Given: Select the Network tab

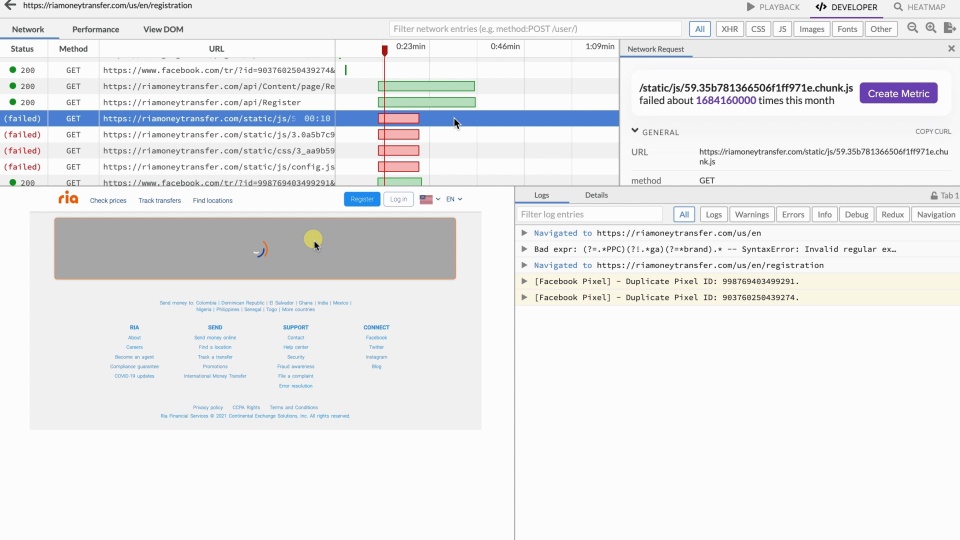Looking at the screenshot, I should 28,29.
